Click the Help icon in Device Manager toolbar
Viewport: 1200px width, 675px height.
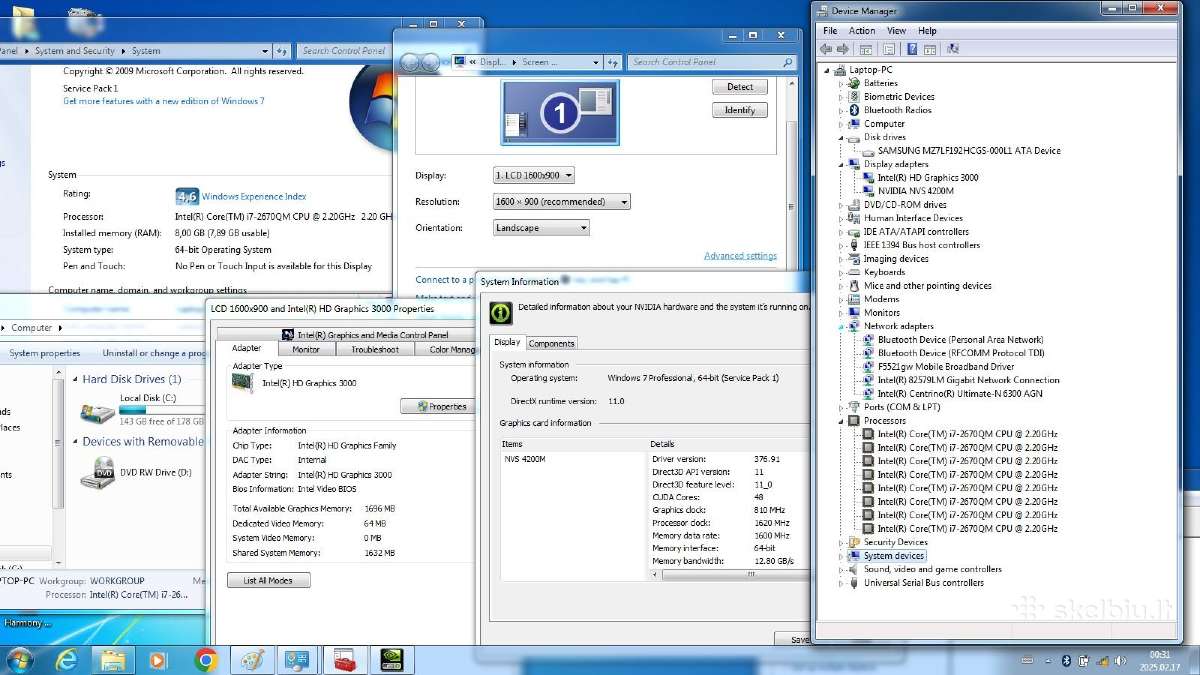913,49
